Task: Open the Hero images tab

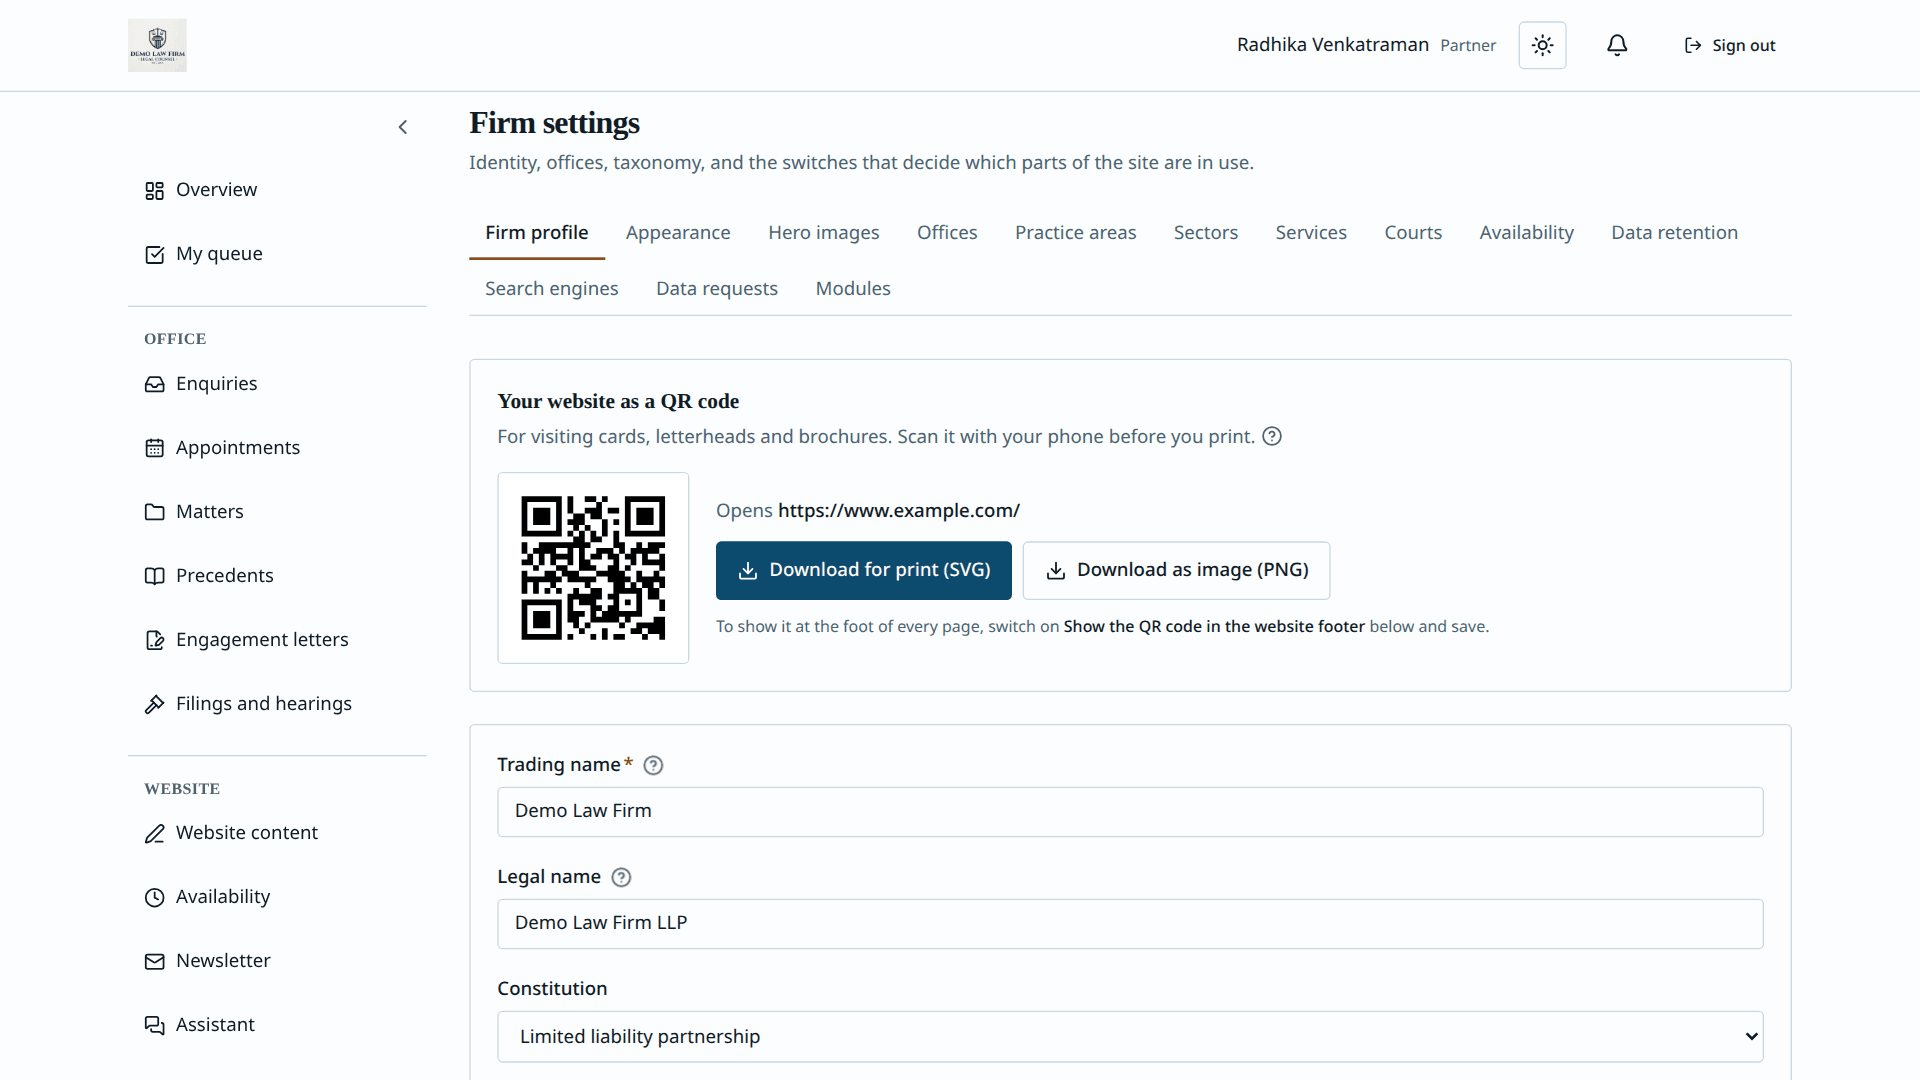Action: 824,233
